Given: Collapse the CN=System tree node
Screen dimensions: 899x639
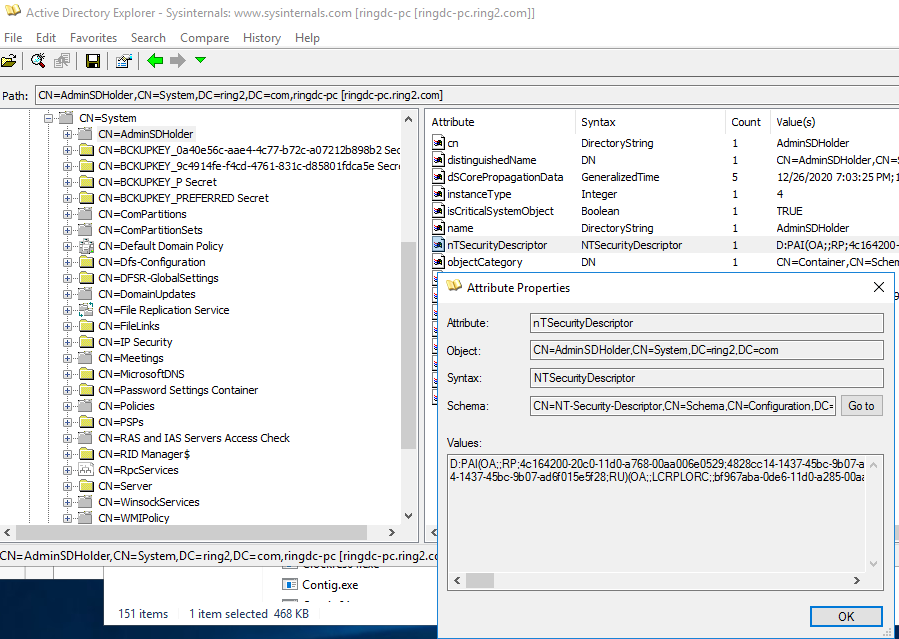Looking at the screenshot, I should point(48,118).
